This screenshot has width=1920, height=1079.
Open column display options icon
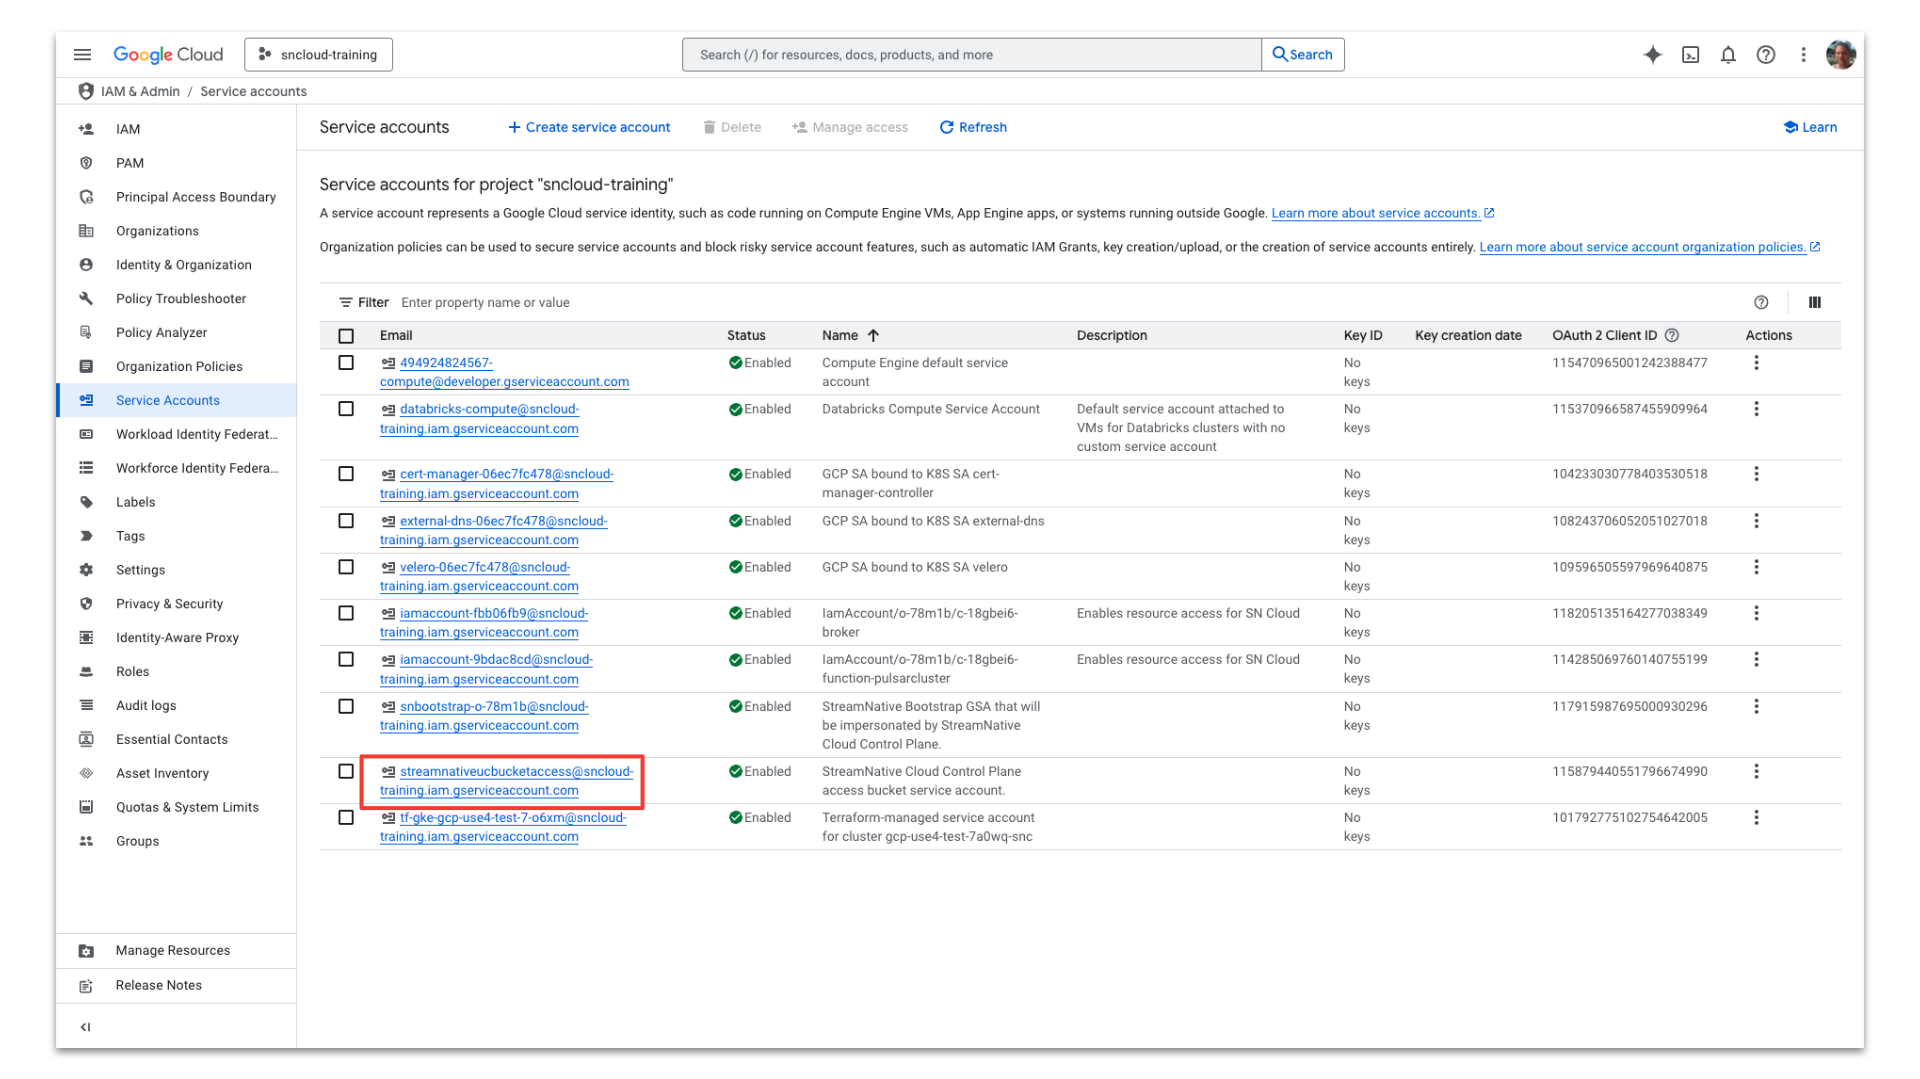point(1815,303)
